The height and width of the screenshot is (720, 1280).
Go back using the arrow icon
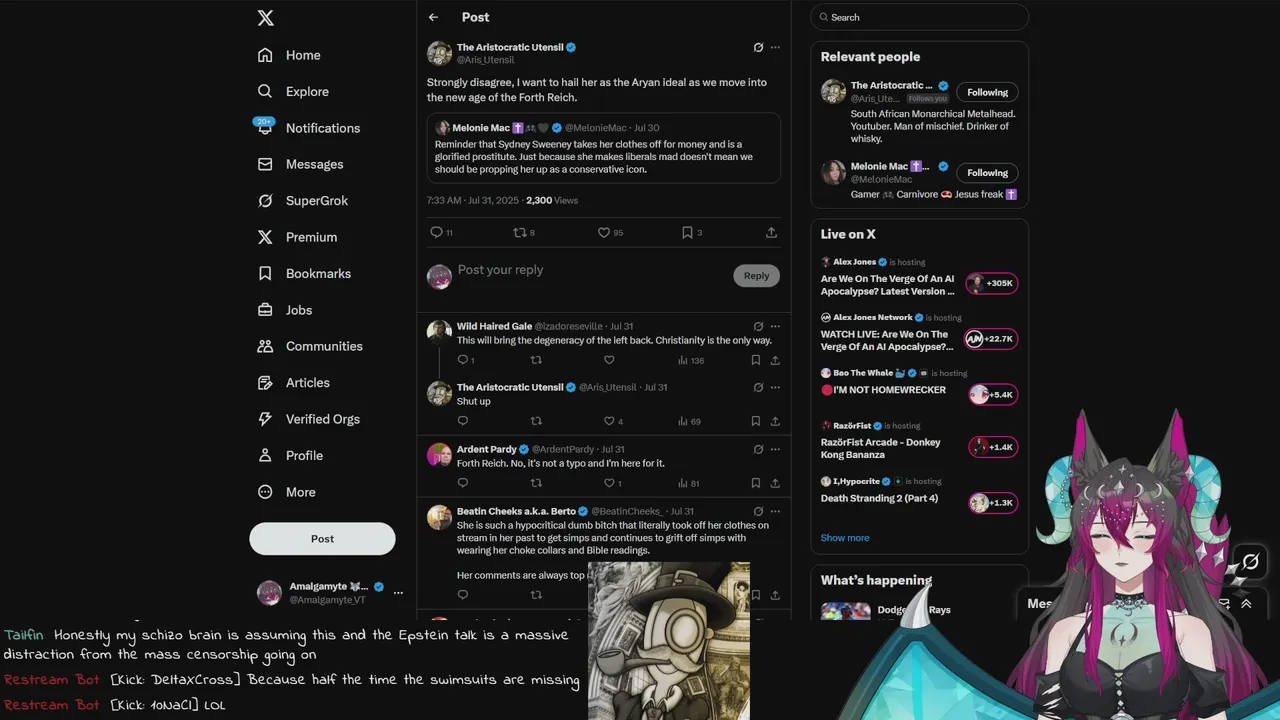[433, 17]
